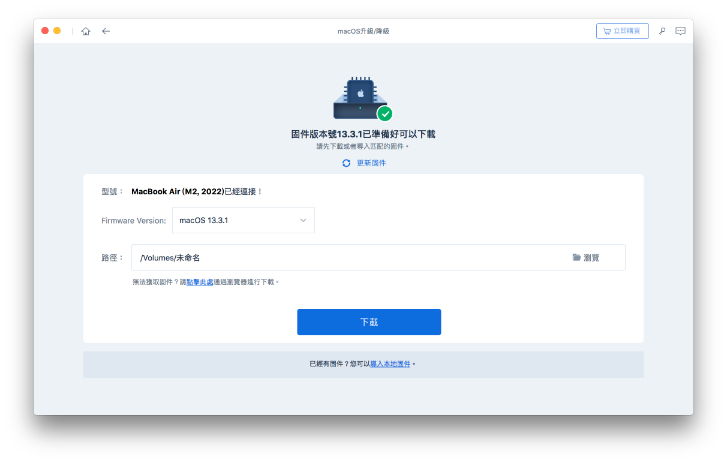
Task: Click the 瀏覽 browse folder button
Action: [x=586, y=258]
